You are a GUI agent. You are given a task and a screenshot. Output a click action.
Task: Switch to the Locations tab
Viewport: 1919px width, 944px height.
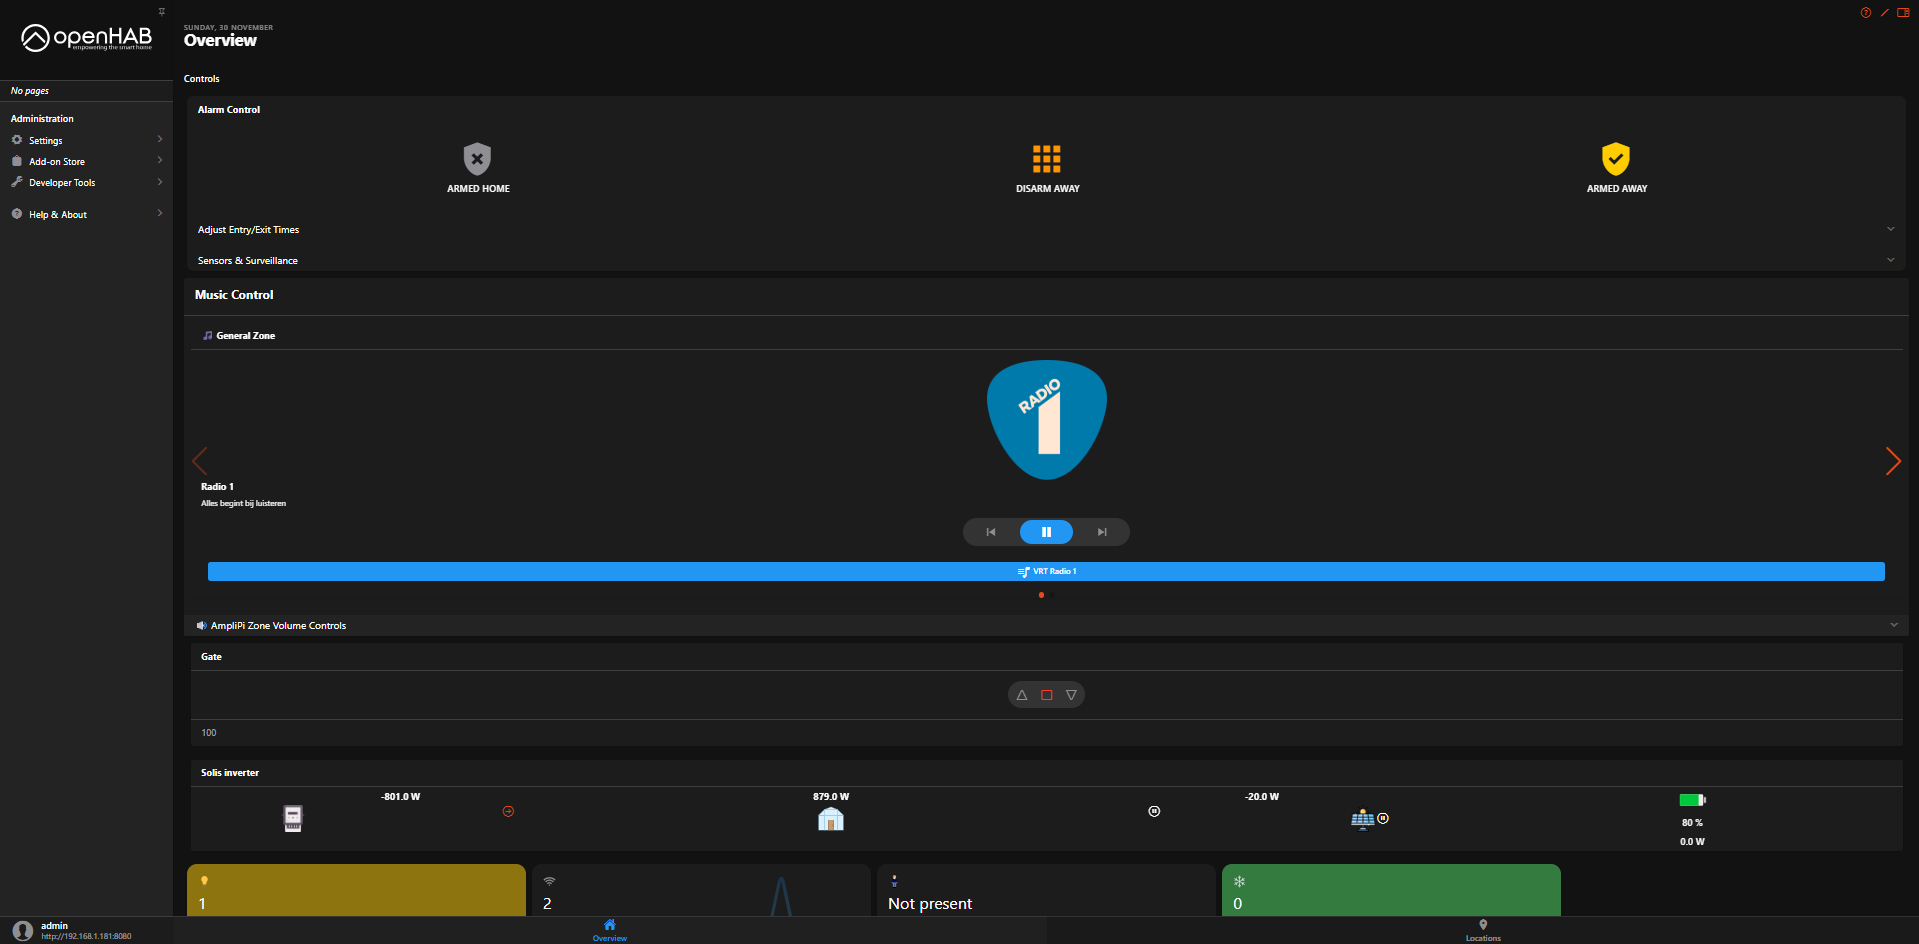click(1482, 930)
